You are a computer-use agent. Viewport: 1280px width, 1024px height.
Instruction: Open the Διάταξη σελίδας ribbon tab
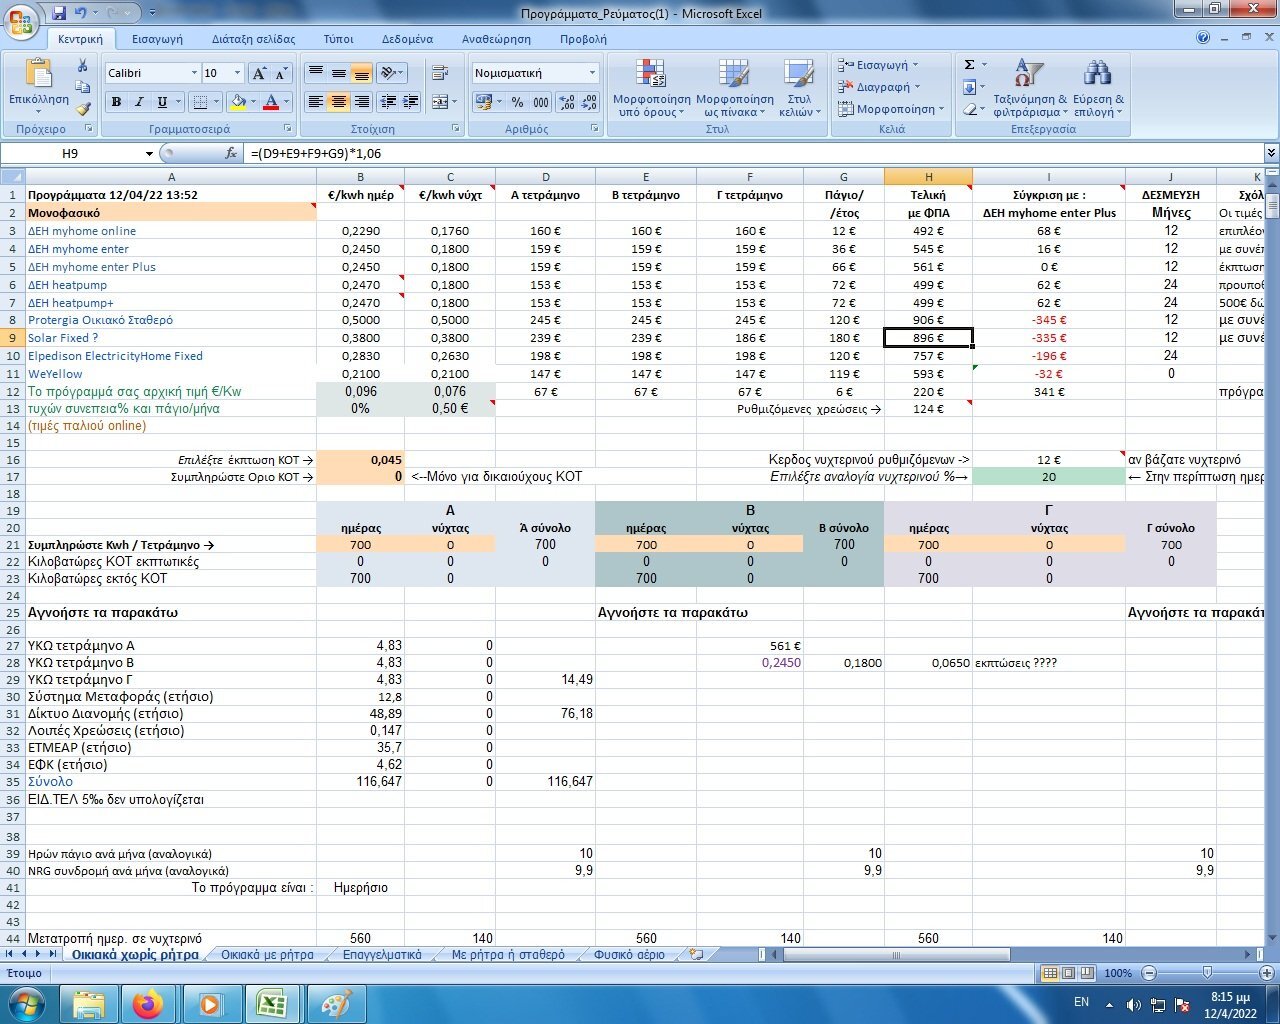[x=254, y=39]
